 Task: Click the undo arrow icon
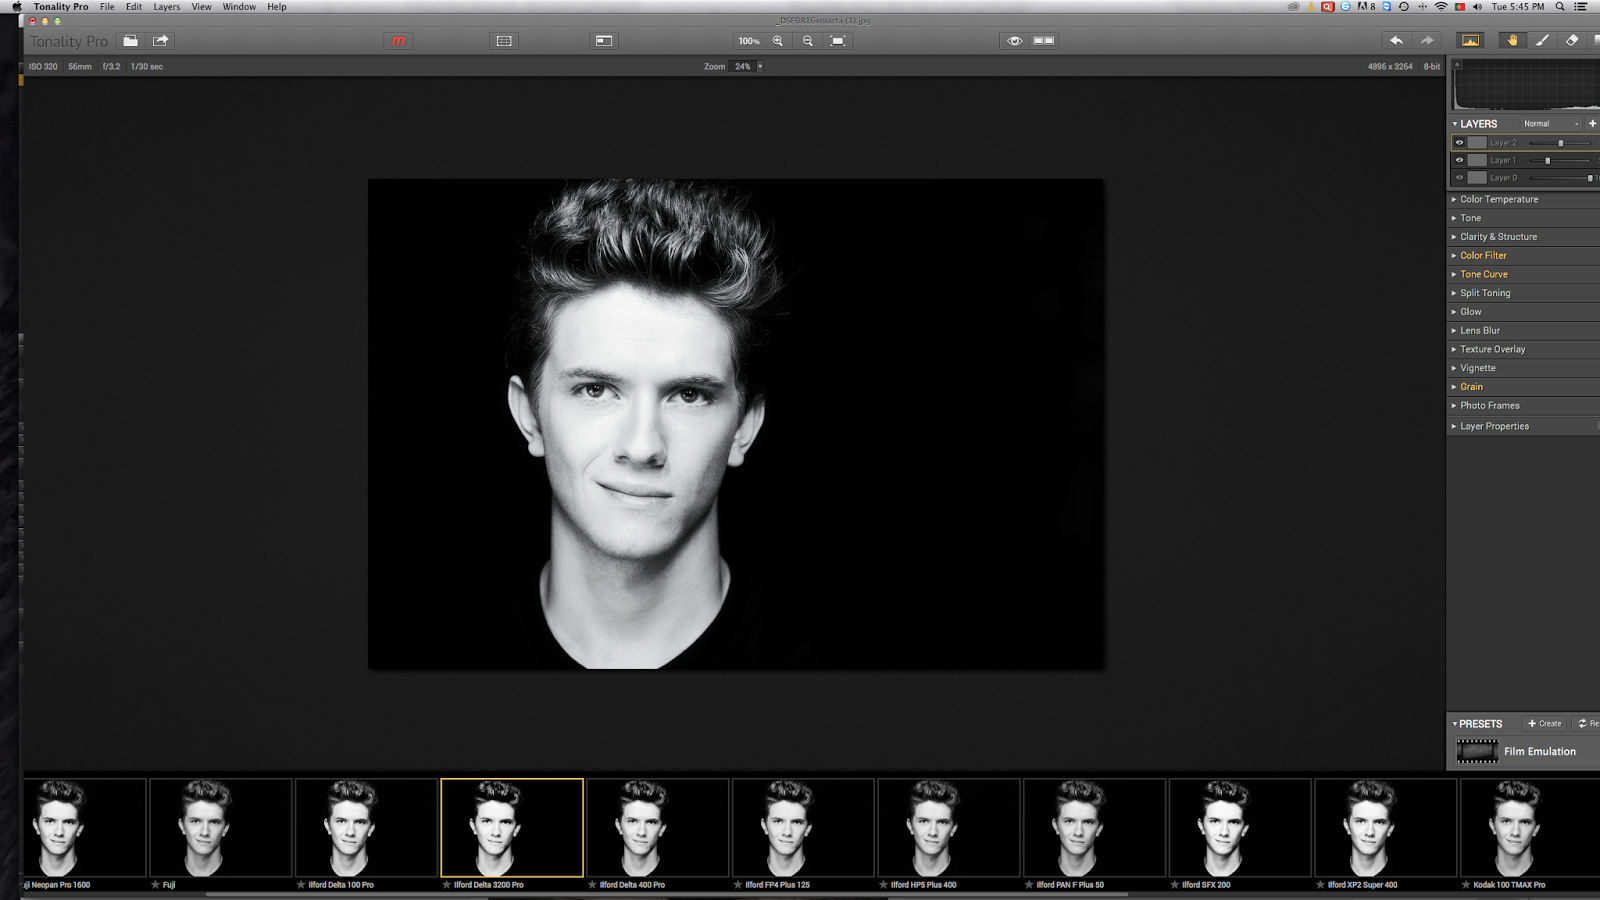point(1396,41)
